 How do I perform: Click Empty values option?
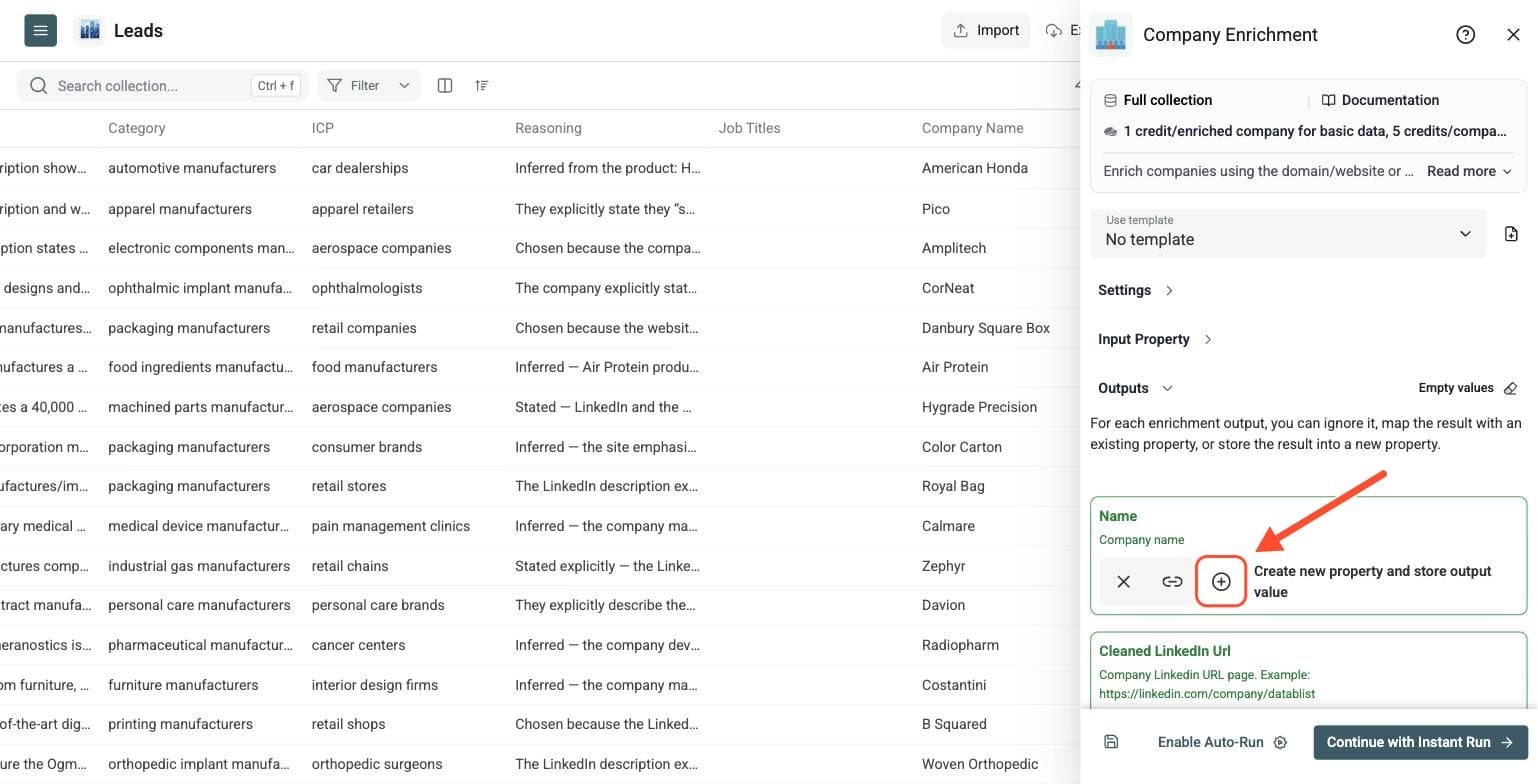click(x=1456, y=388)
